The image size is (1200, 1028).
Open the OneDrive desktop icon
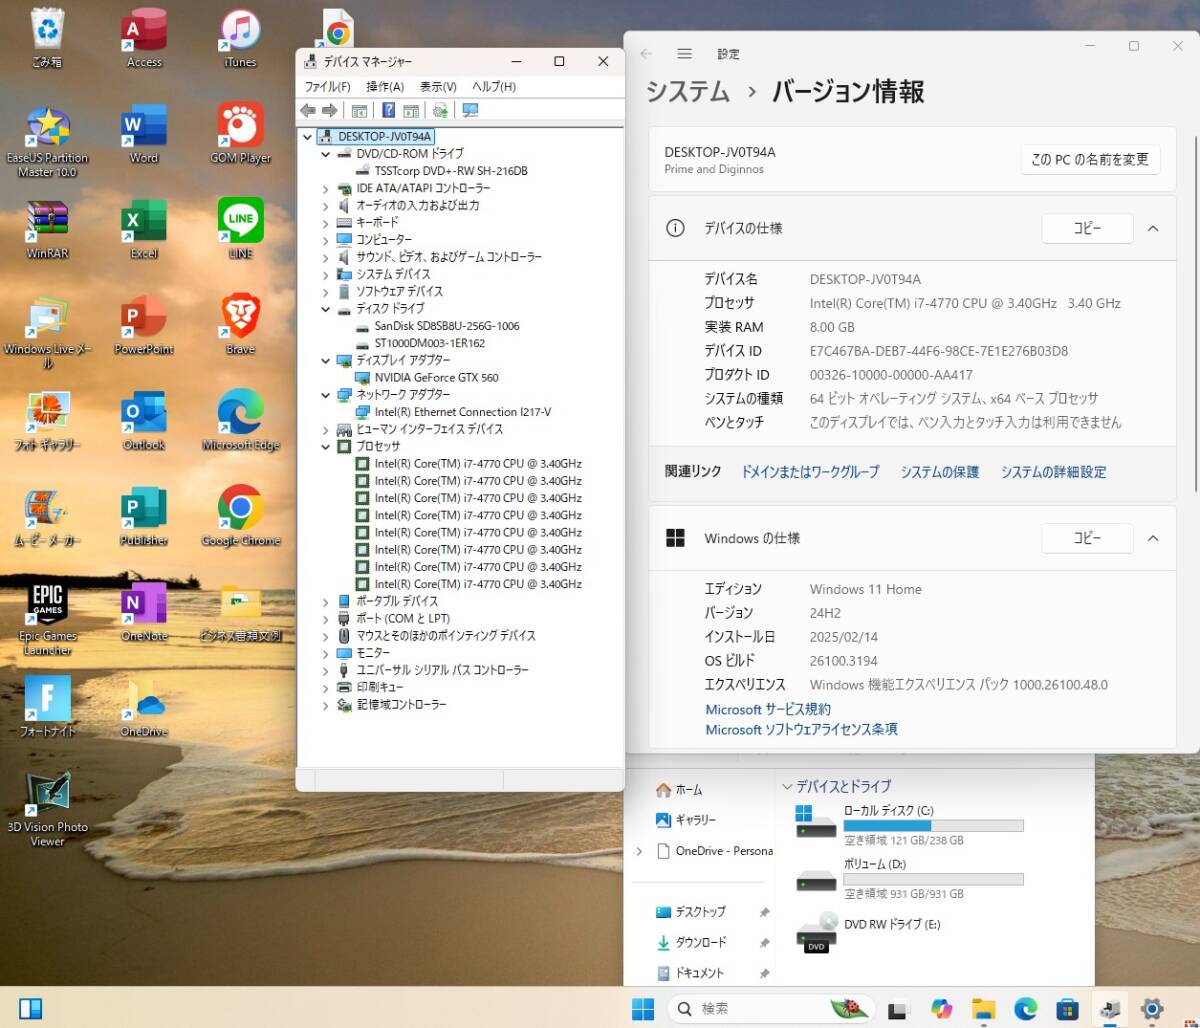pos(144,708)
